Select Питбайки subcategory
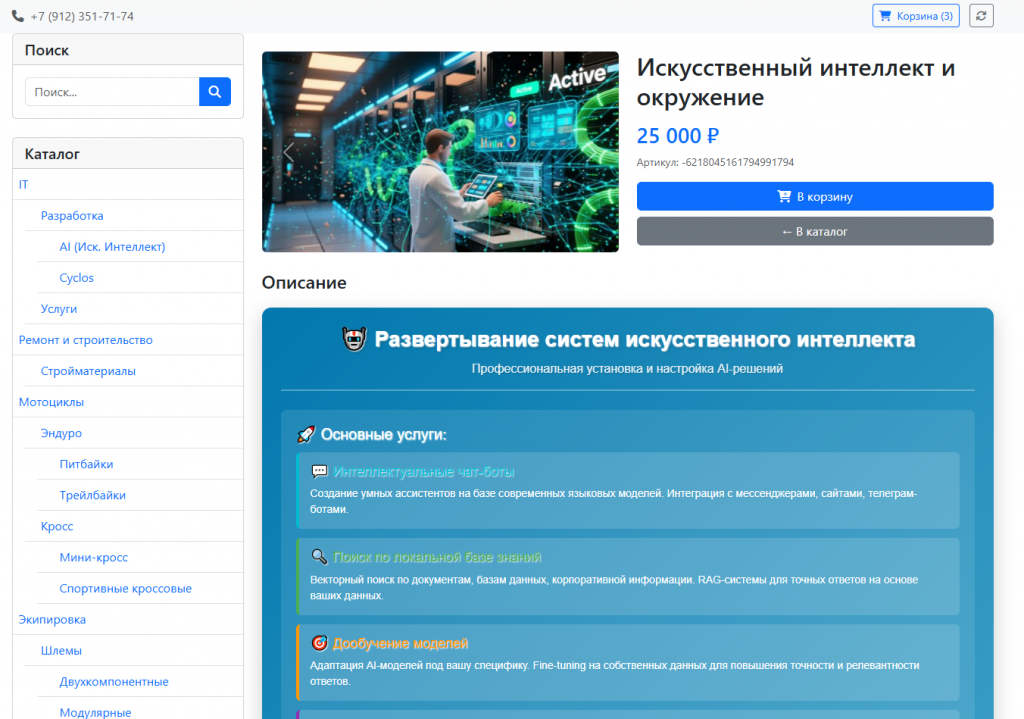This screenshot has width=1024, height=719. pyautogui.click(x=86, y=464)
